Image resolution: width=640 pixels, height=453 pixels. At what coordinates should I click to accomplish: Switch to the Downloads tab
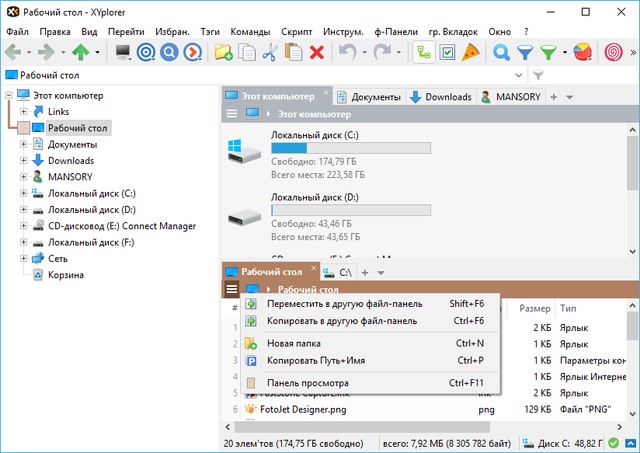coord(440,97)
